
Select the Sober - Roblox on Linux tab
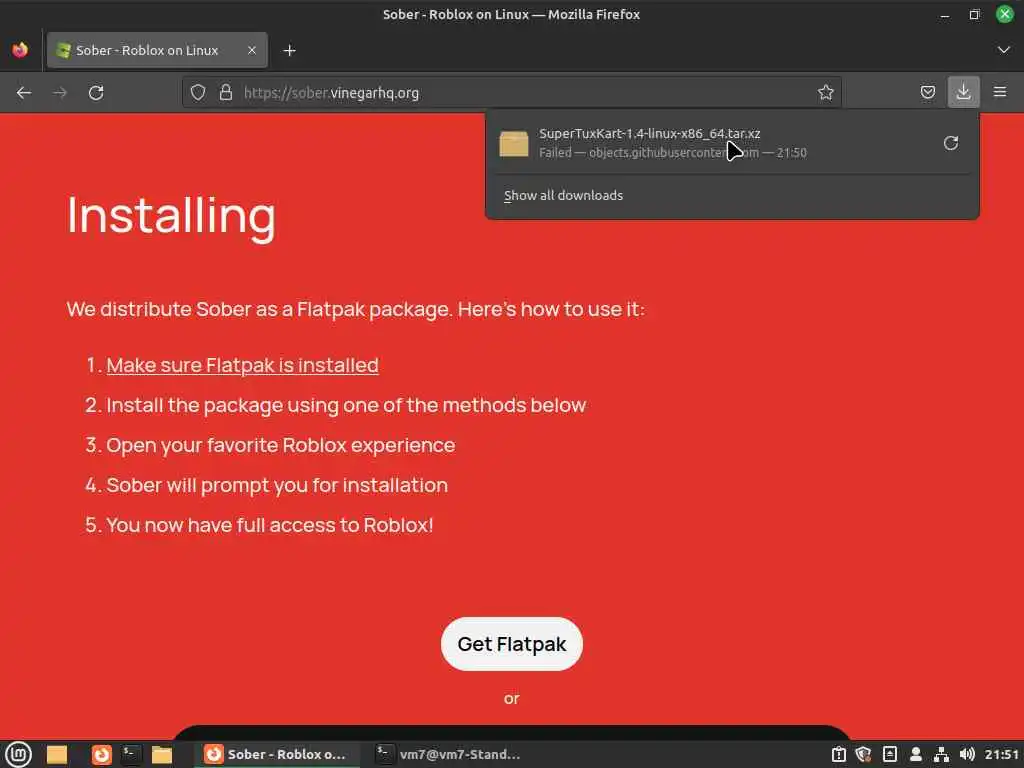157,50
